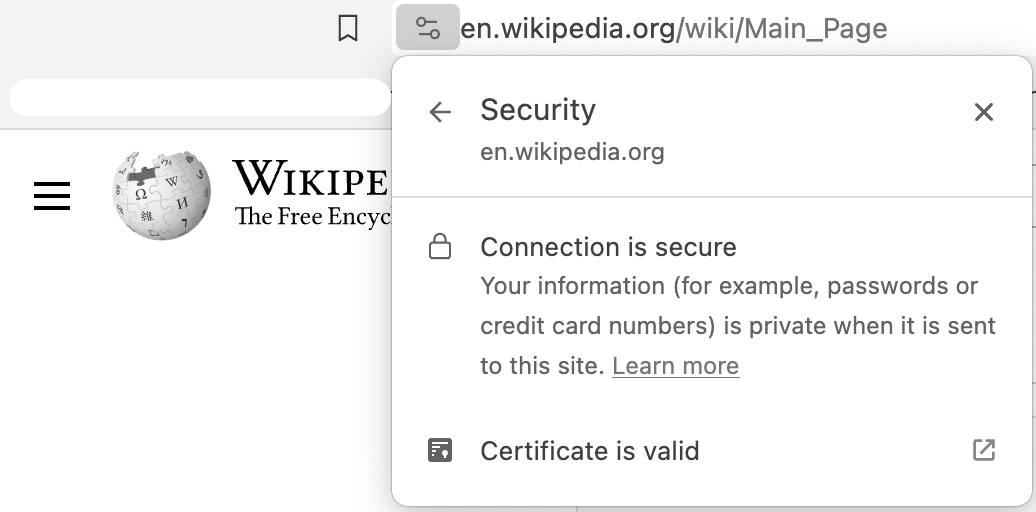The width and height of the screenshot is (1036, 512).
Task: Click the private information description paragraph
Action: click(738, 326)
